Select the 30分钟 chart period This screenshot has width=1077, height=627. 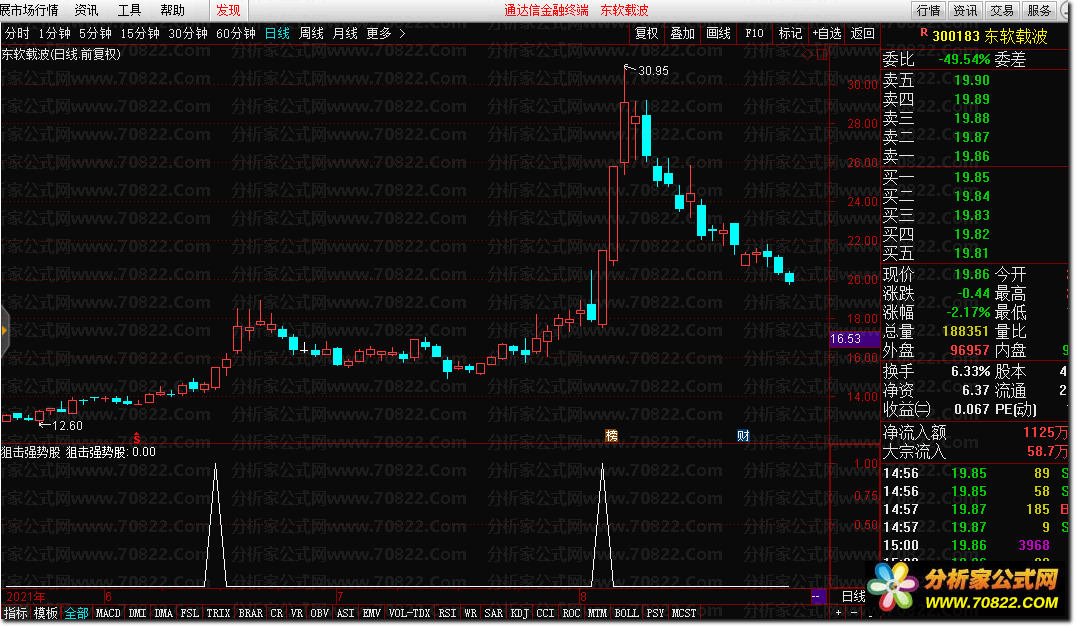pyautogui.click(x=188, y=33)
